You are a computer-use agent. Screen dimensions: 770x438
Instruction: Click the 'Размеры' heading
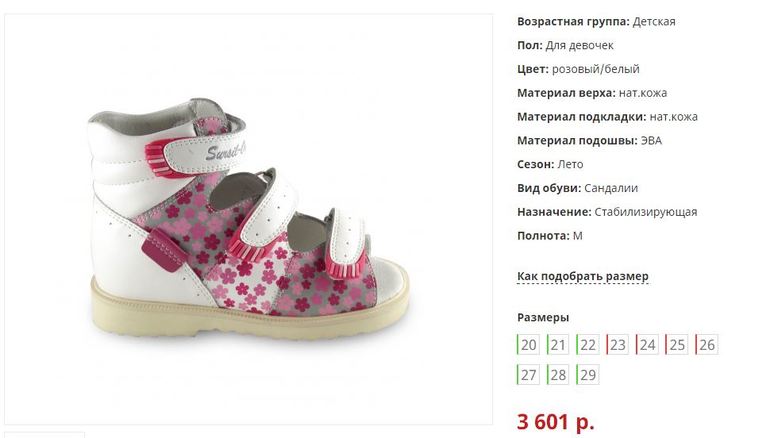click(543, 318)
